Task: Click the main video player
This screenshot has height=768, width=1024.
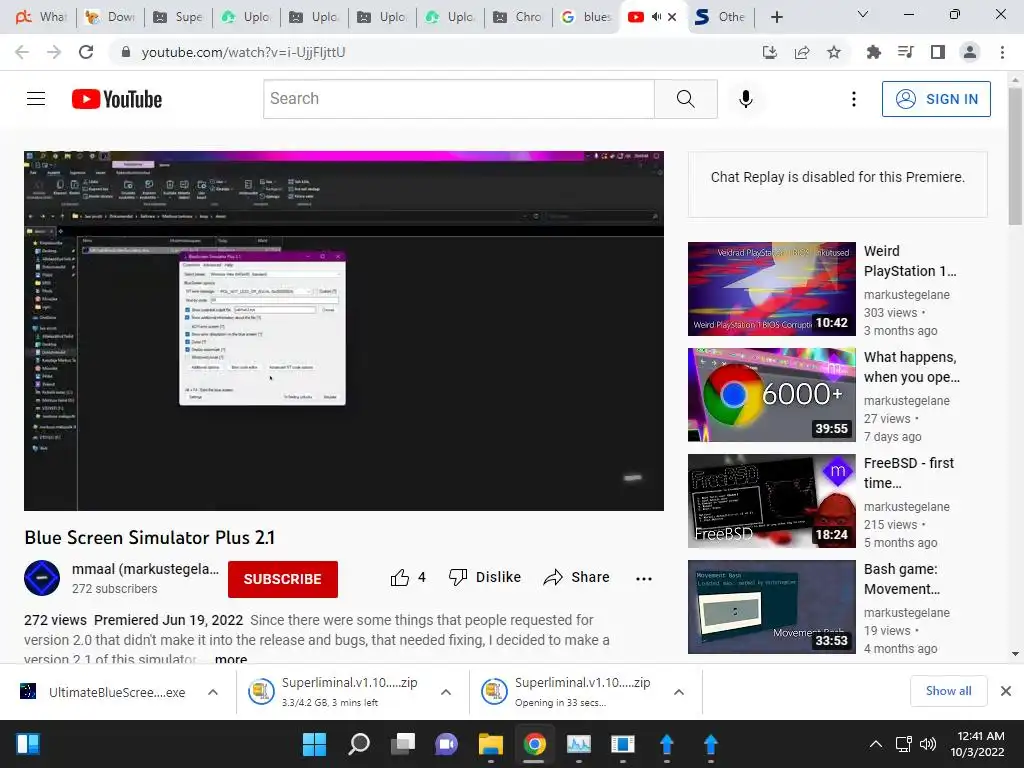Action: click(x=344, y=331)
